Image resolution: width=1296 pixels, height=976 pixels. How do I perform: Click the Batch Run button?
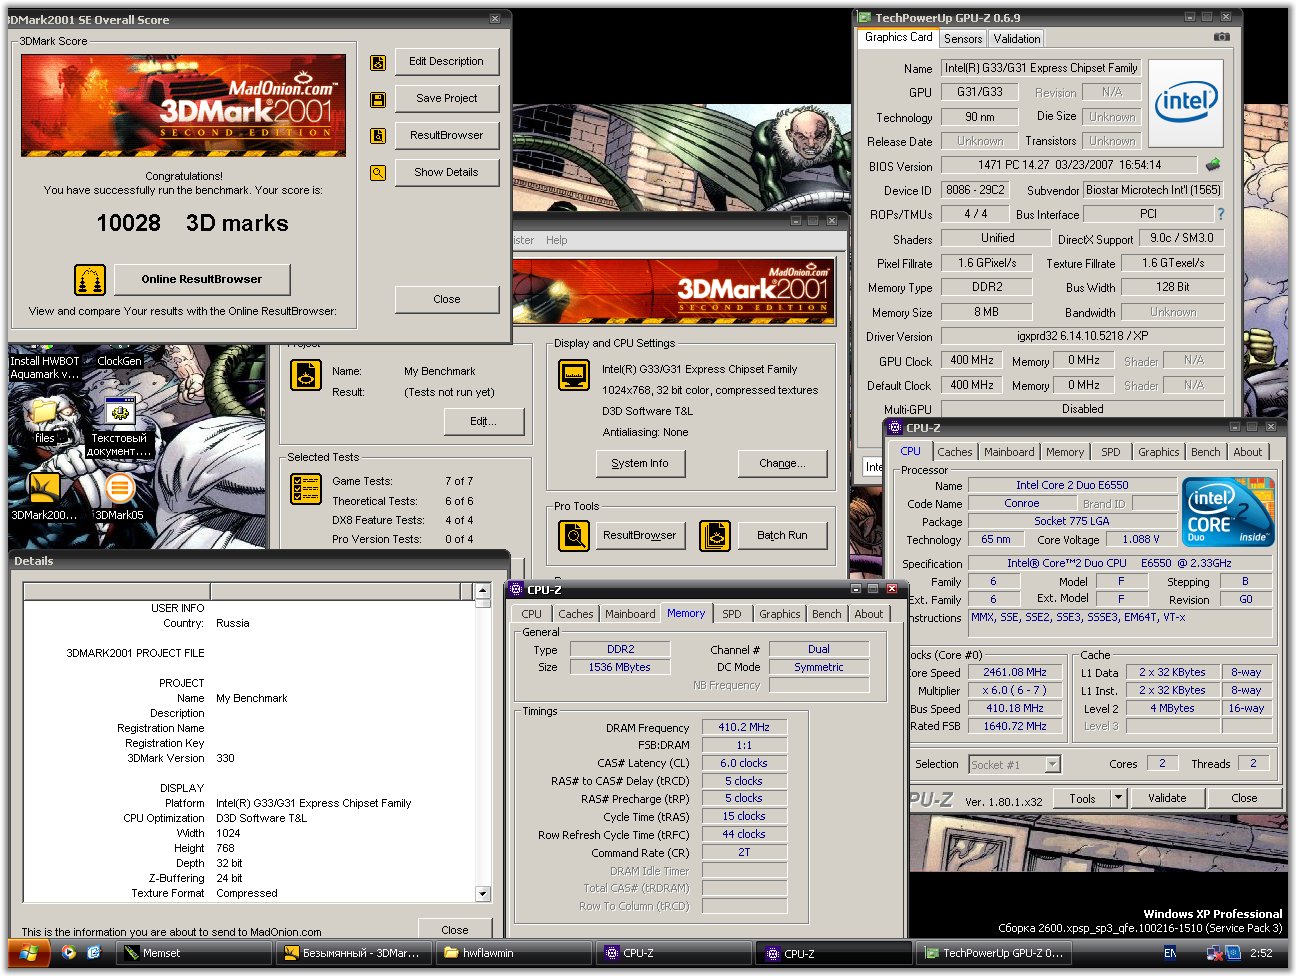point(782,536)
